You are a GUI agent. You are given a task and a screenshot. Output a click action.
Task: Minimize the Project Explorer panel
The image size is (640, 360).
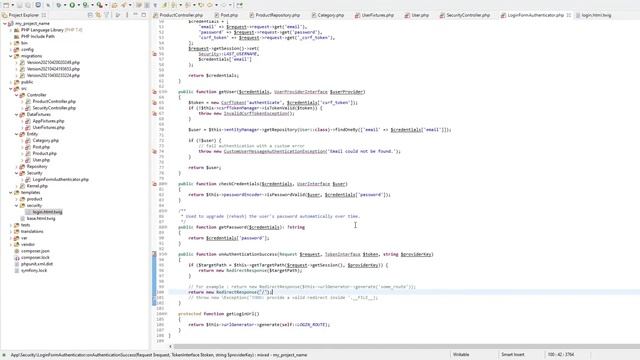pyautogui.click(x=136, y=15)
